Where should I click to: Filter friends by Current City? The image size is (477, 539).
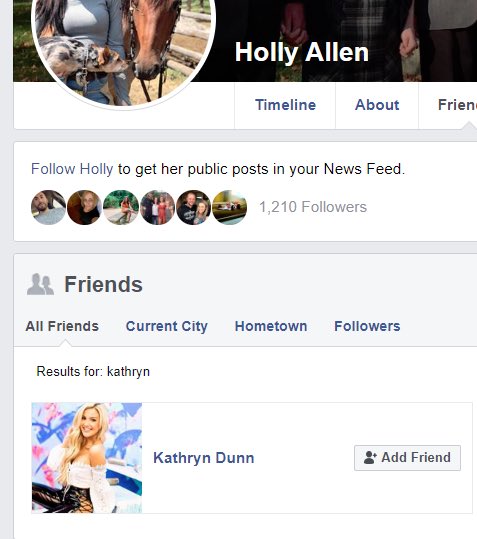pos(167,326)
